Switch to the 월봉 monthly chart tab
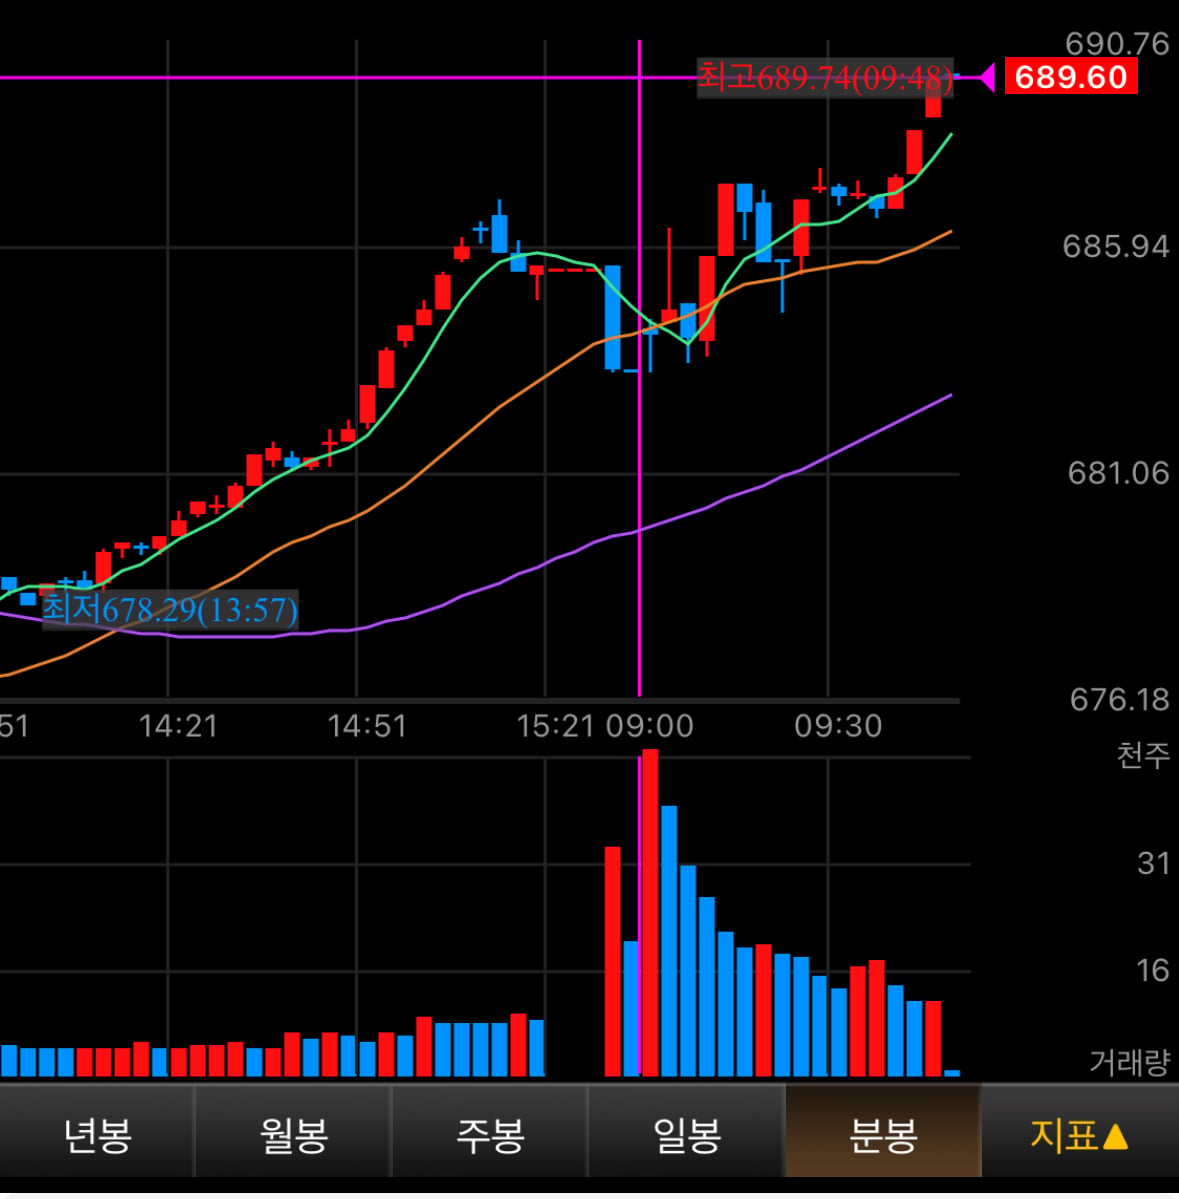The width and height of the screenshot is (1179, 1199). (294, 1135)
